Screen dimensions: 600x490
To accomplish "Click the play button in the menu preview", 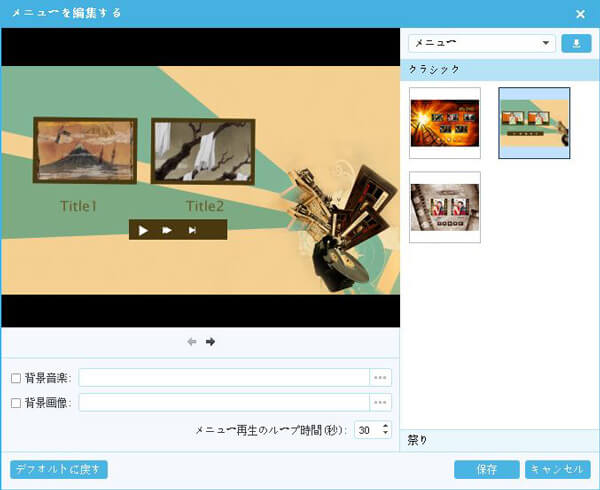I will tap(143, 230).
